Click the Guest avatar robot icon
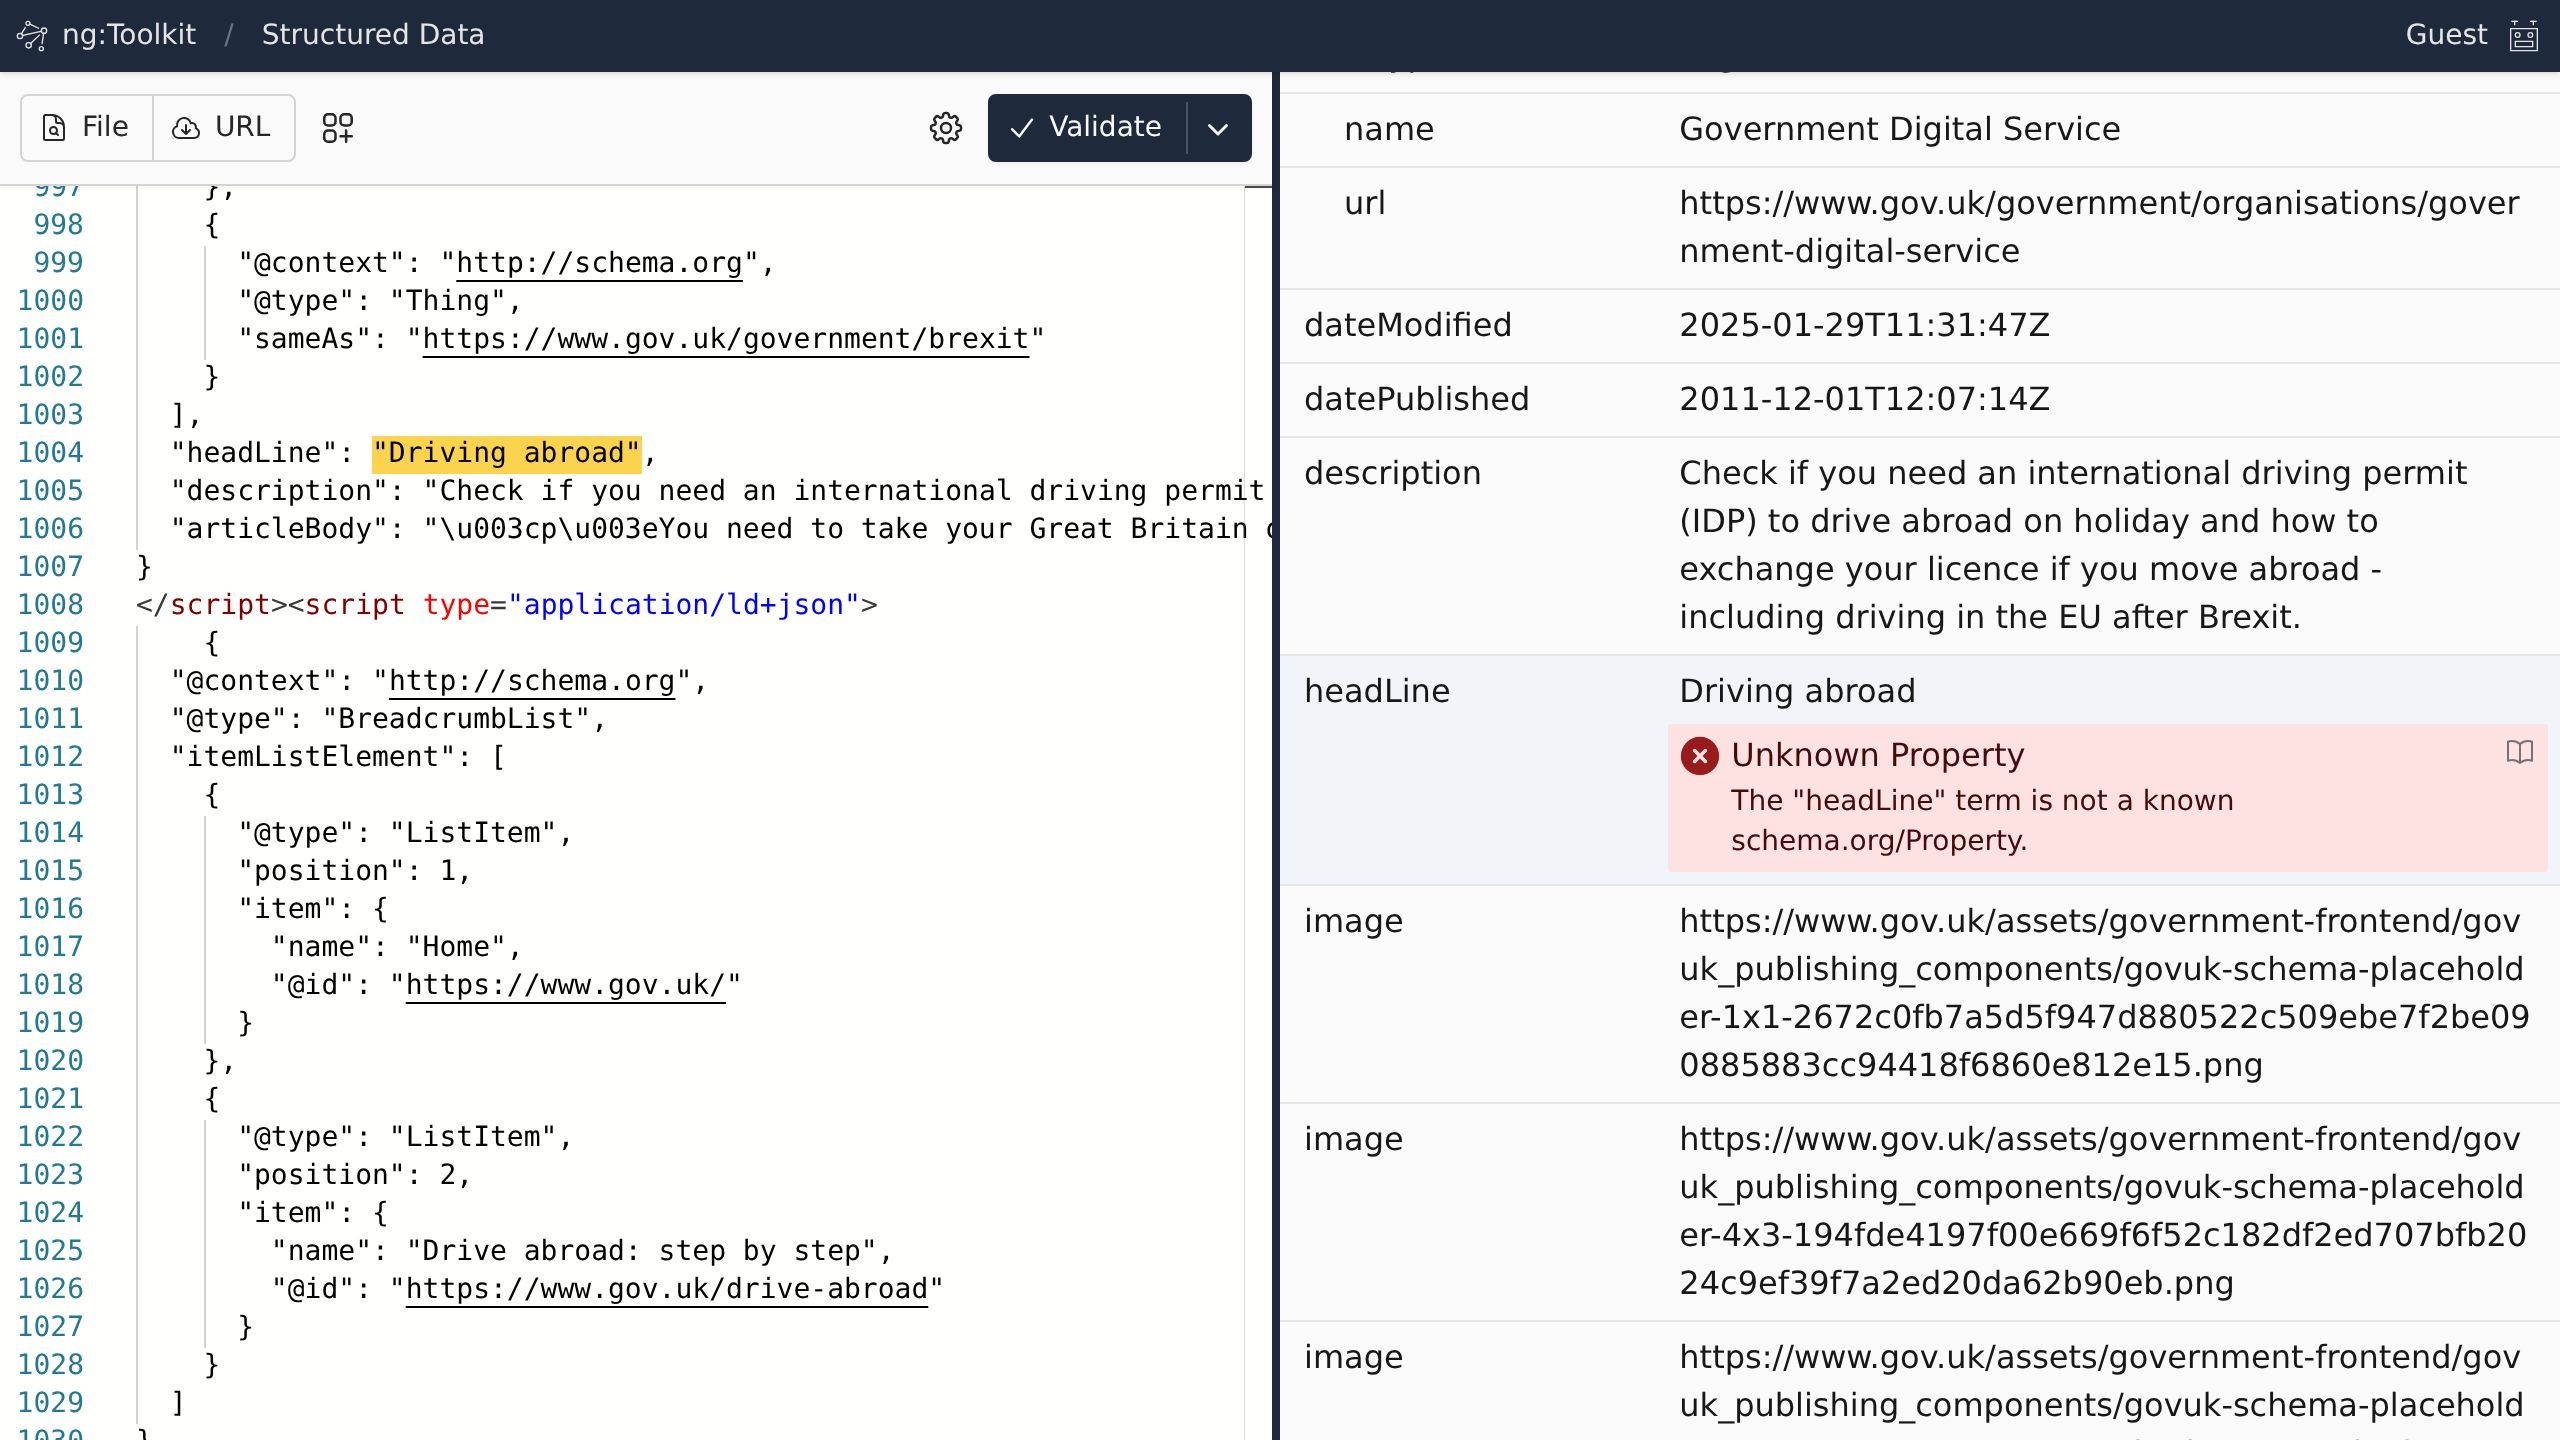This screenshot has height=1440, width=2560. coord(2524,35)
